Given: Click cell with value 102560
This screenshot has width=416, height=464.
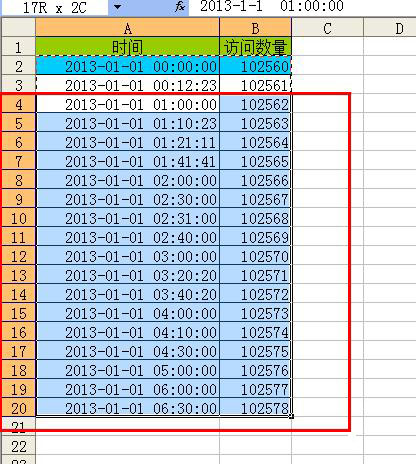Looking at the screenshot, I should tap(255, 66).
